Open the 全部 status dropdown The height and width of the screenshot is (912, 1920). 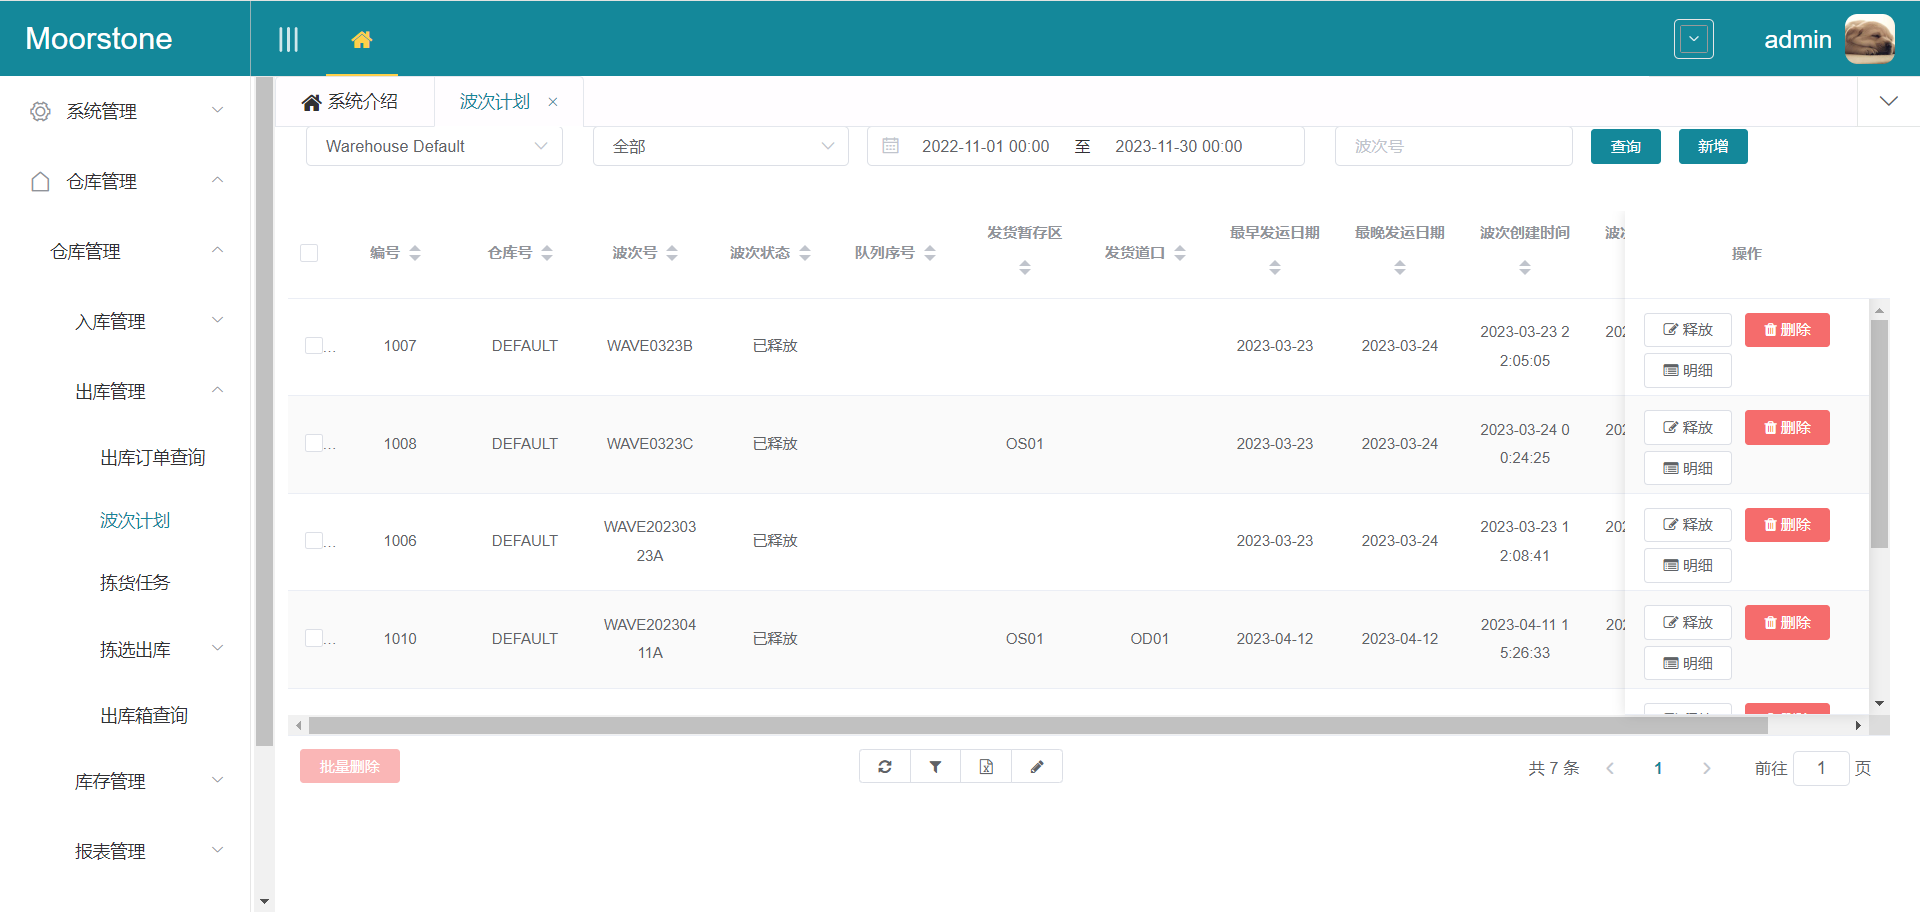(x=720, y=146)
